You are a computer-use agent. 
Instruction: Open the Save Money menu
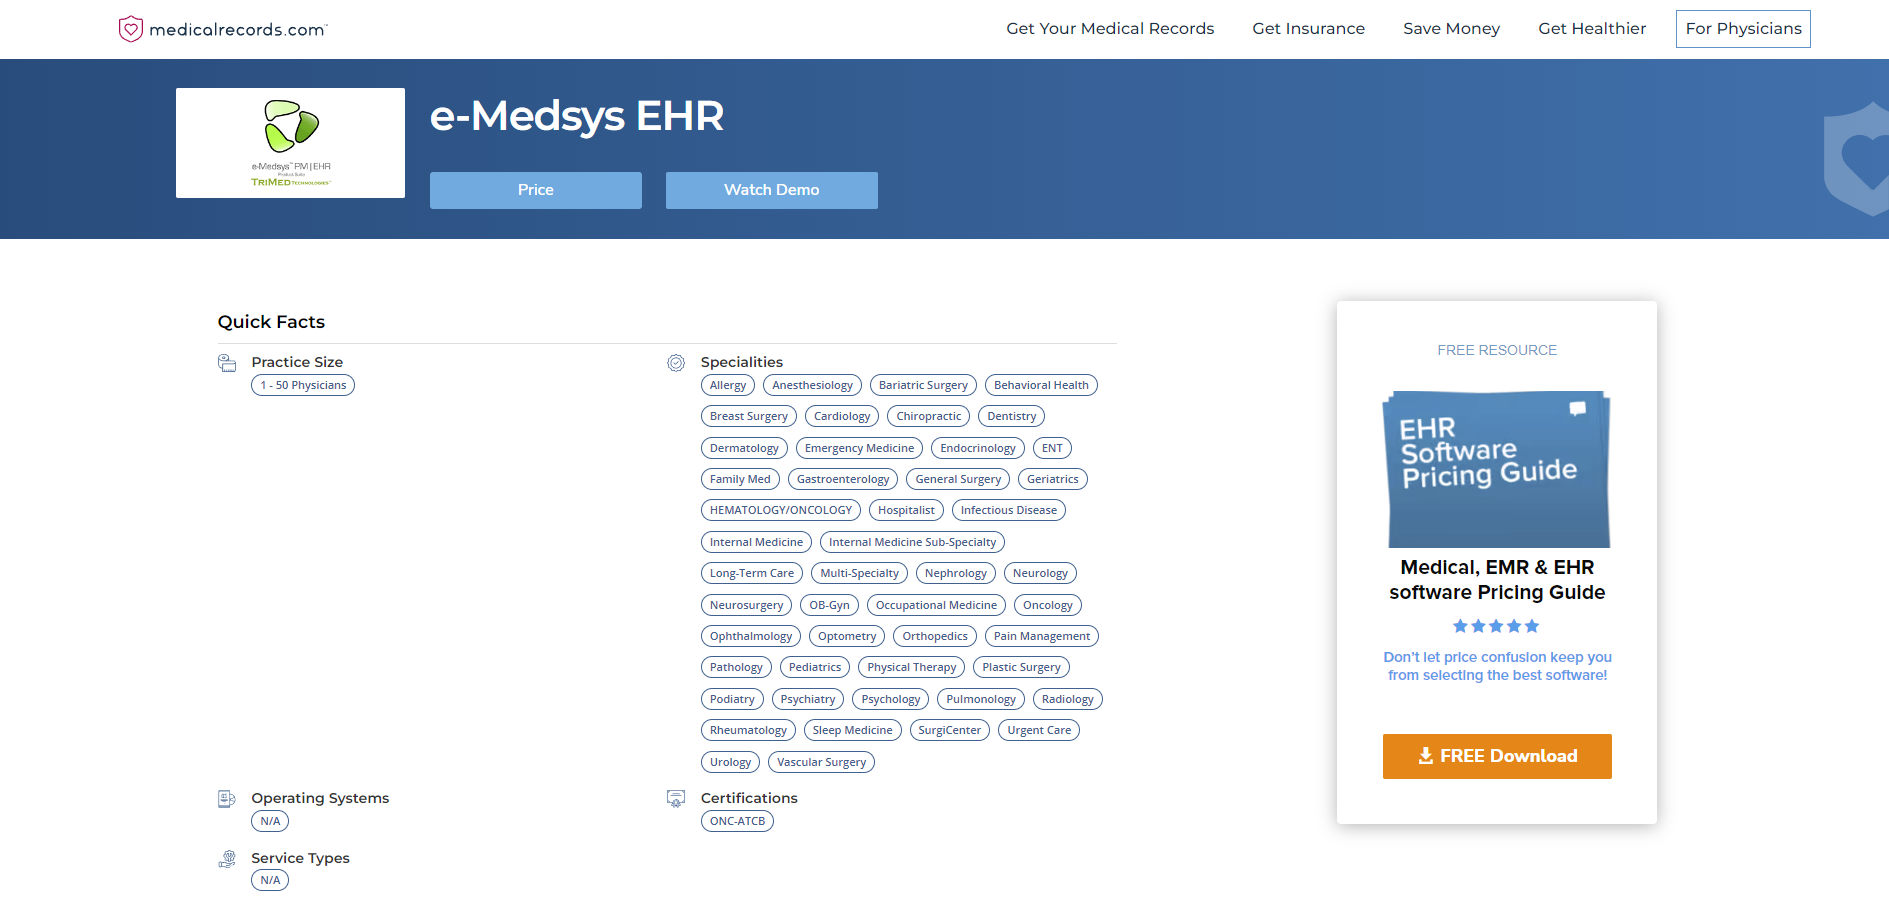click(x=1451, y=28)
